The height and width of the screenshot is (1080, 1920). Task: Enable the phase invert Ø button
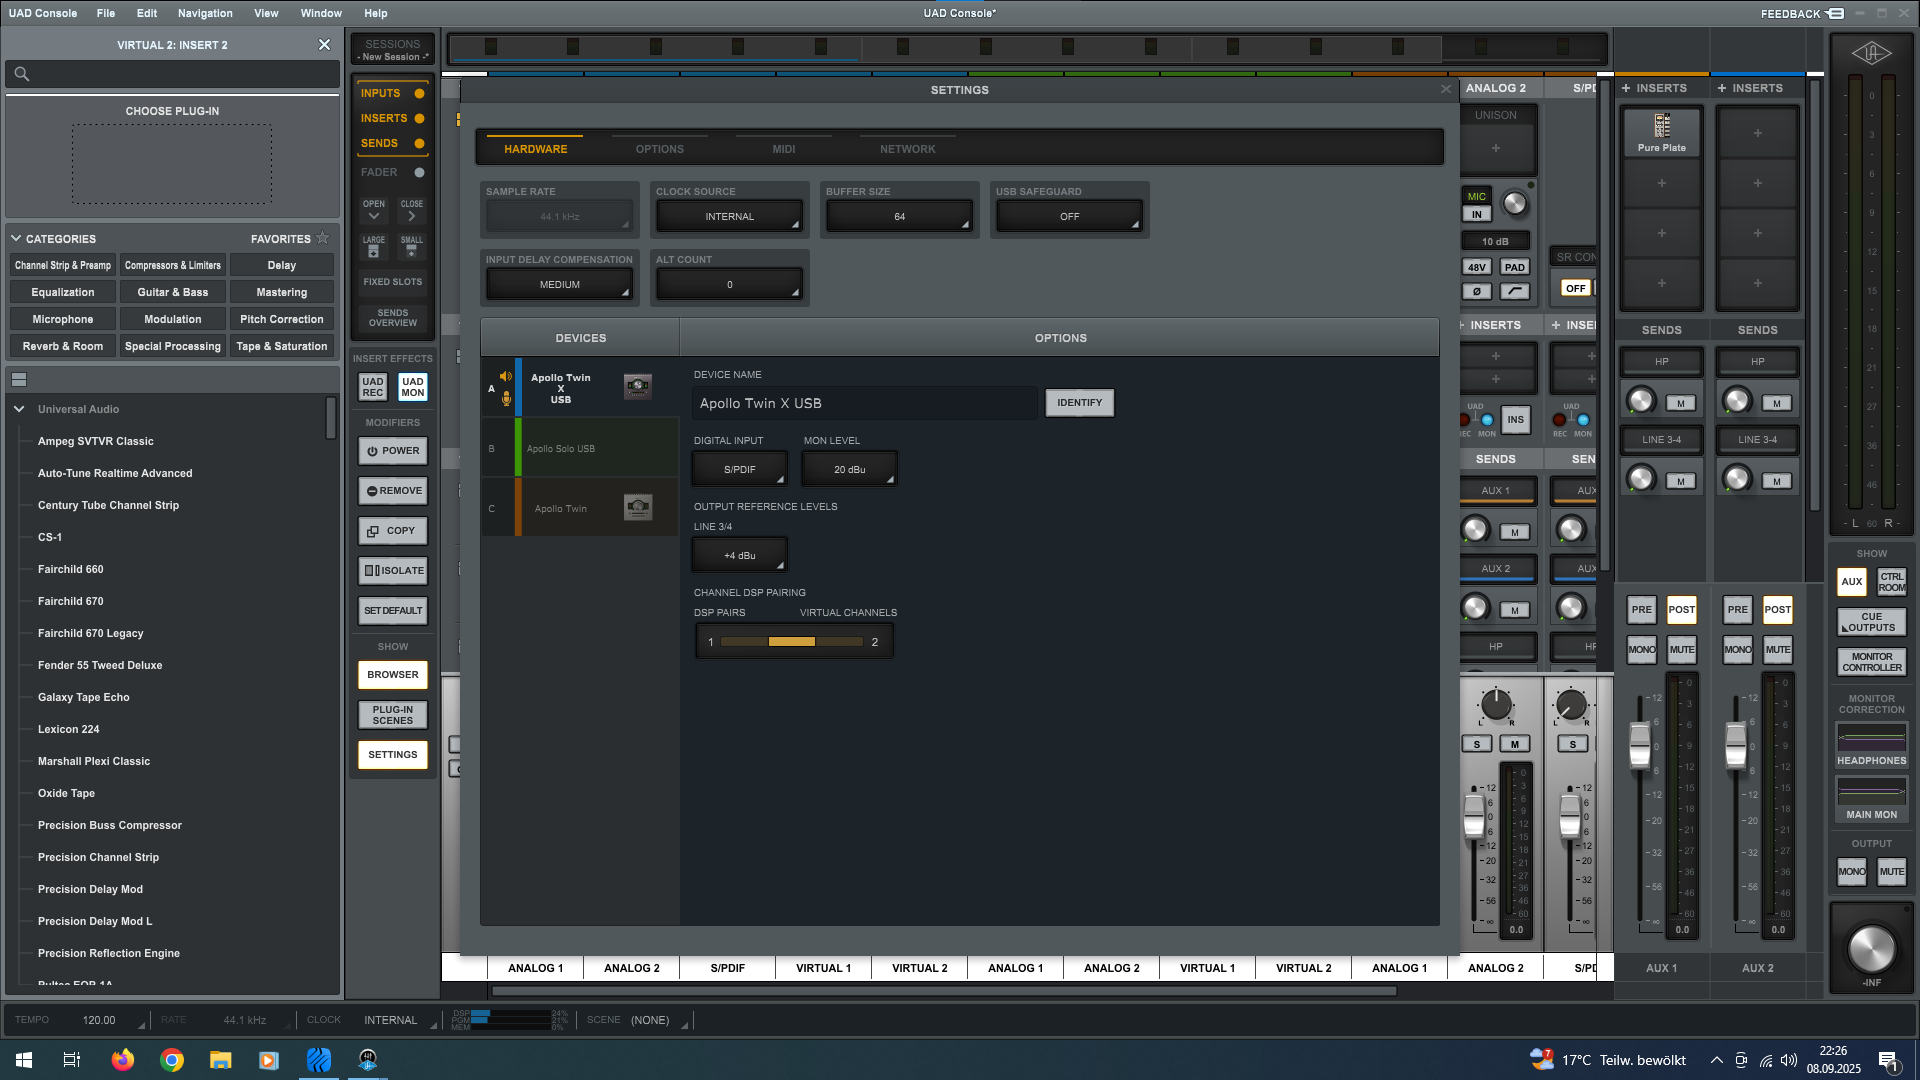coord(1477,291)
